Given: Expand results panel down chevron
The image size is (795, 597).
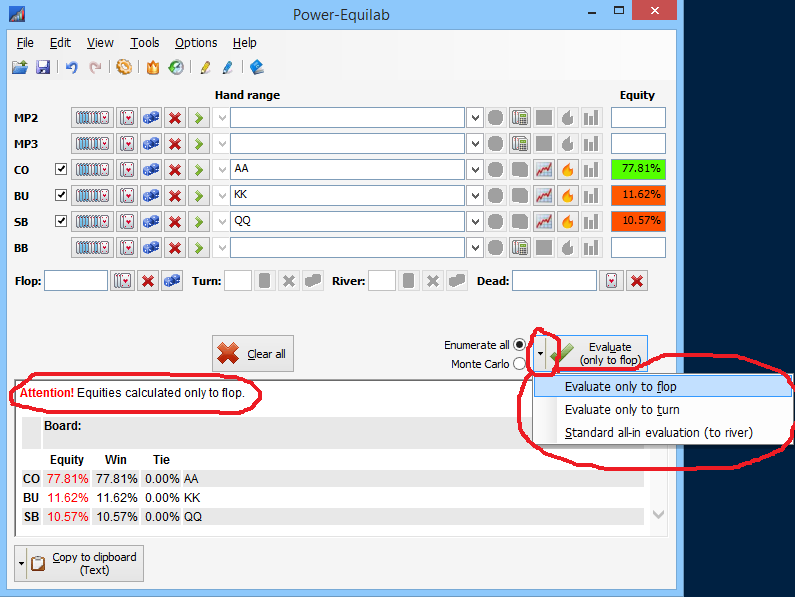Looking at the screenshot, I should [658, 515].
